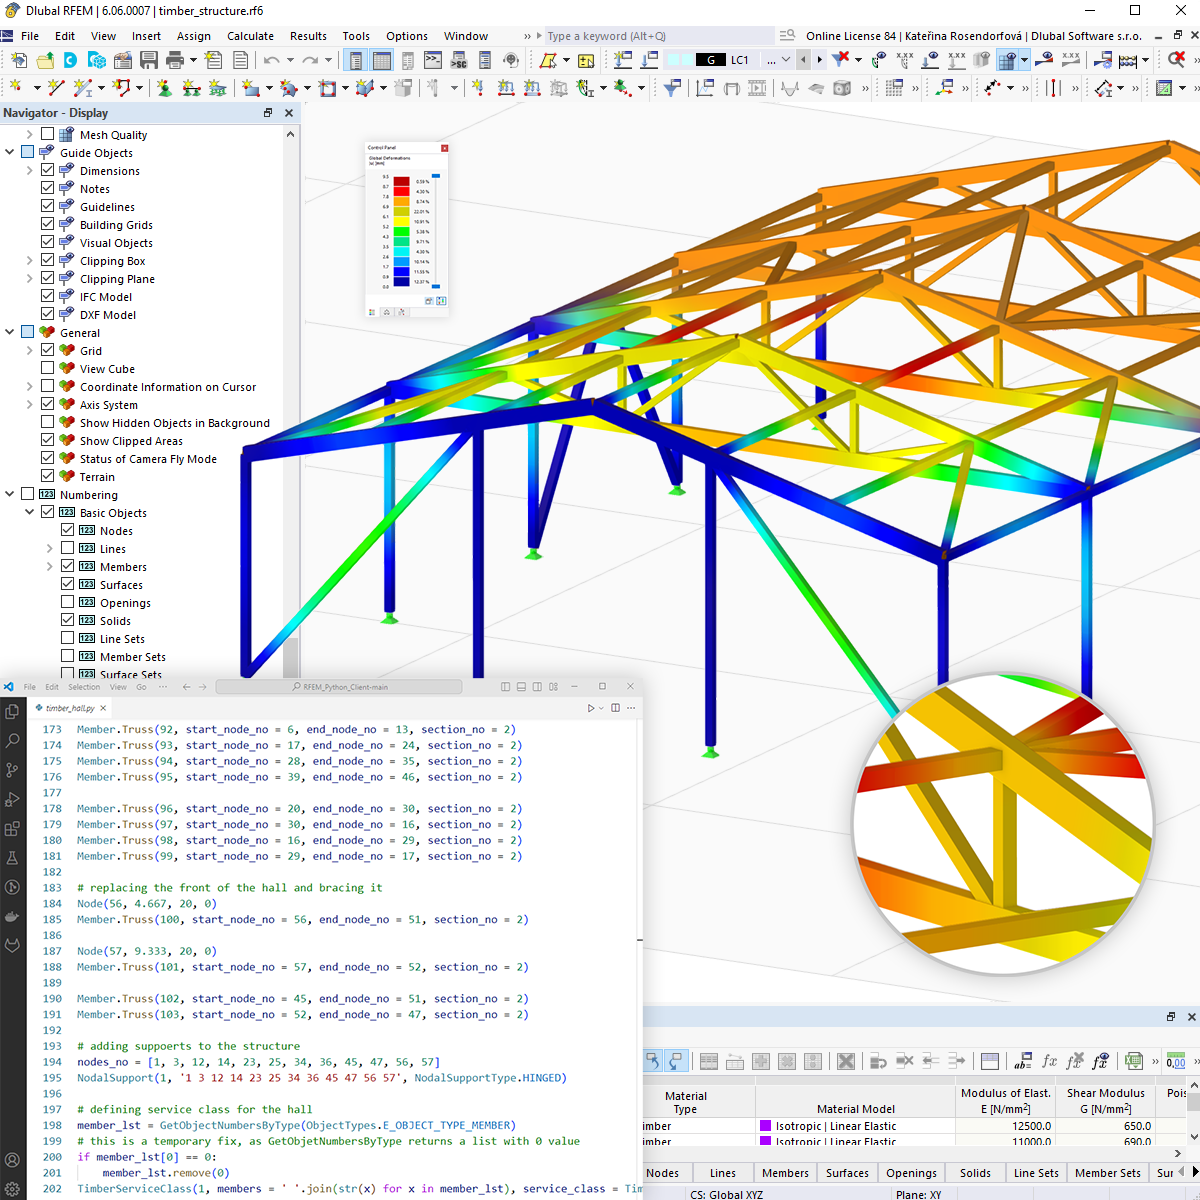Collapse the Guide Objects tree node
This screenshot has width=1200, height=1200.
[x=10, y=152]
